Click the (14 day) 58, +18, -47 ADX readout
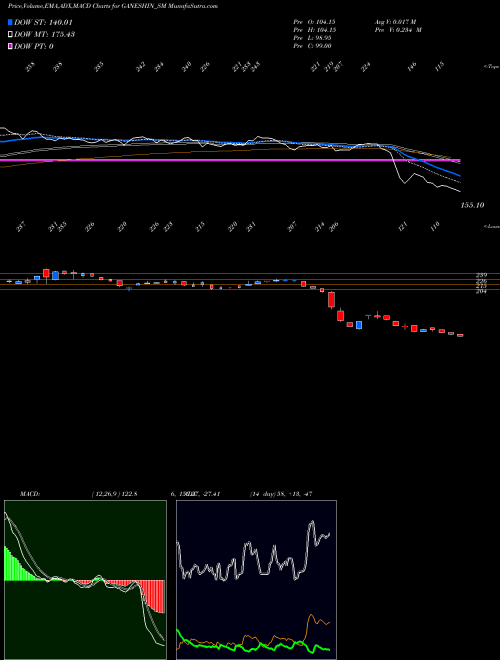 [281, 494]
